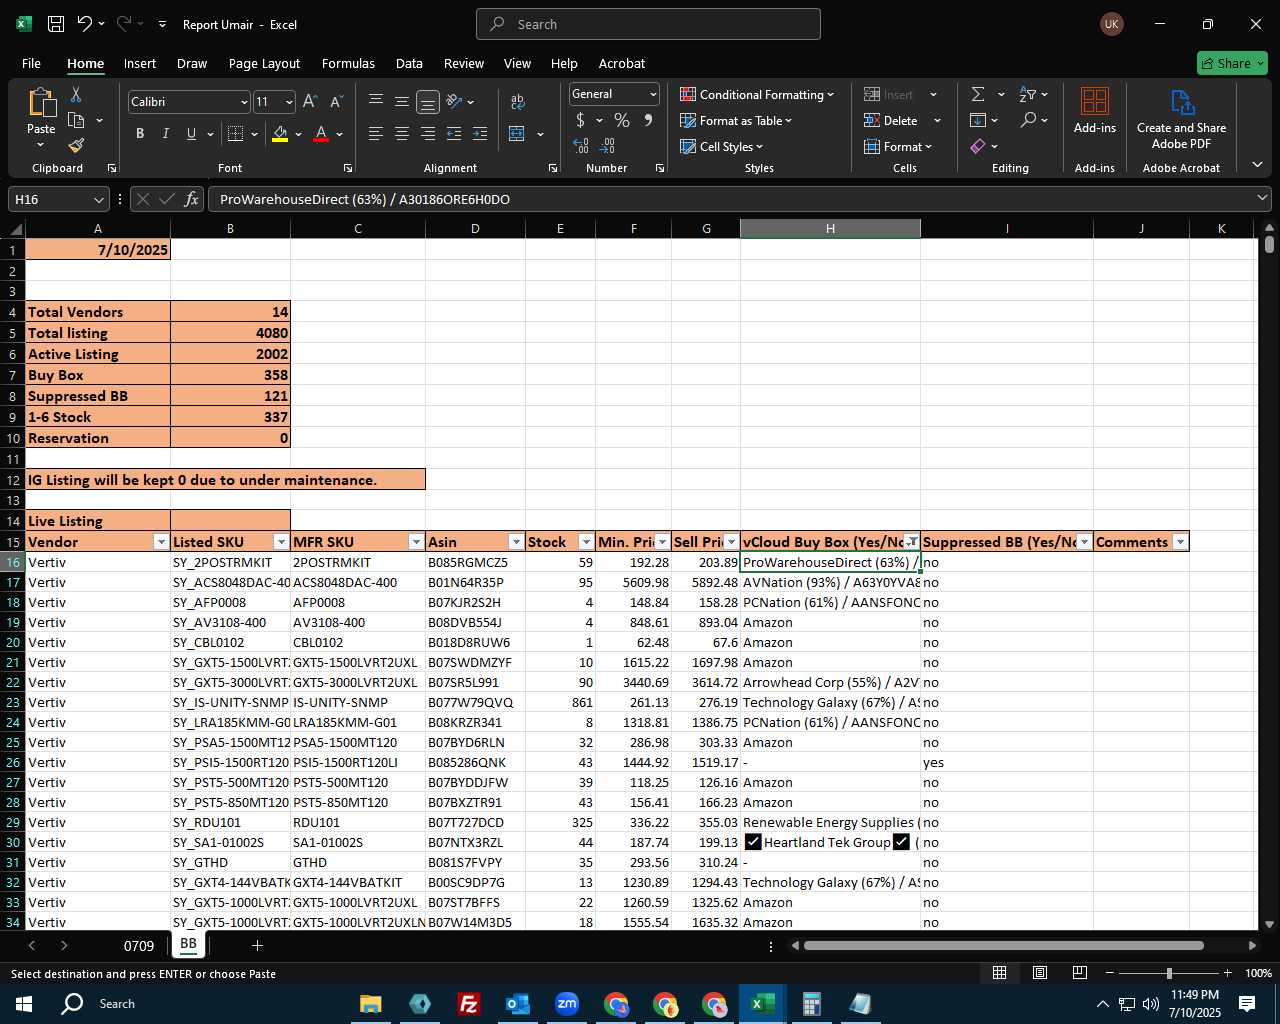Toggle Normal view in status bar

click(x=999, y=973)
